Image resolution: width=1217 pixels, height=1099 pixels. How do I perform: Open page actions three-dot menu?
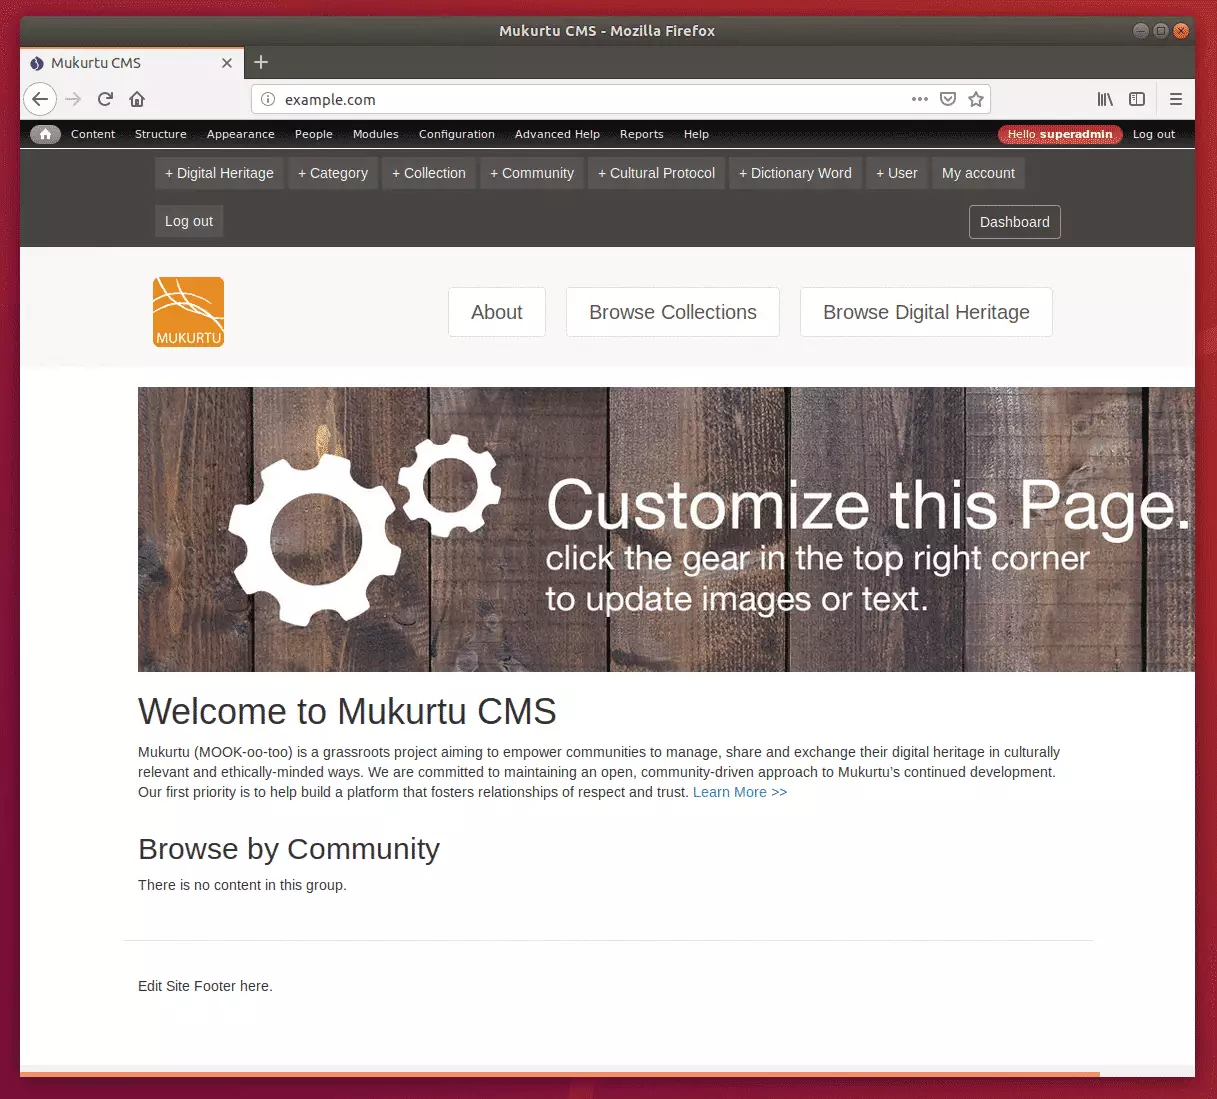point(920,99)
